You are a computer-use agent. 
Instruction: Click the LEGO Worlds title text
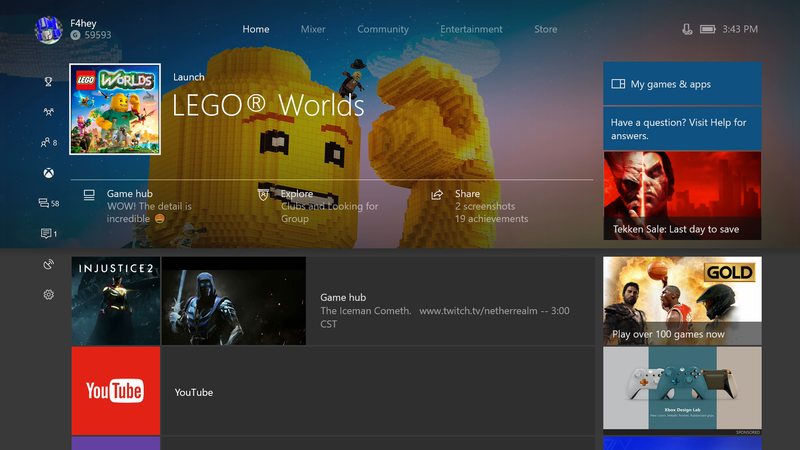click(268, 106)
